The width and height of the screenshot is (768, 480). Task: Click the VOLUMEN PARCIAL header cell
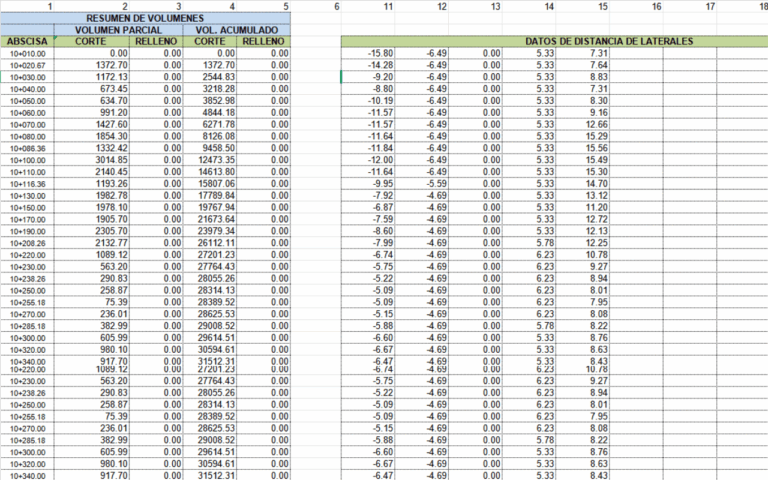click(x=119, y=30)
